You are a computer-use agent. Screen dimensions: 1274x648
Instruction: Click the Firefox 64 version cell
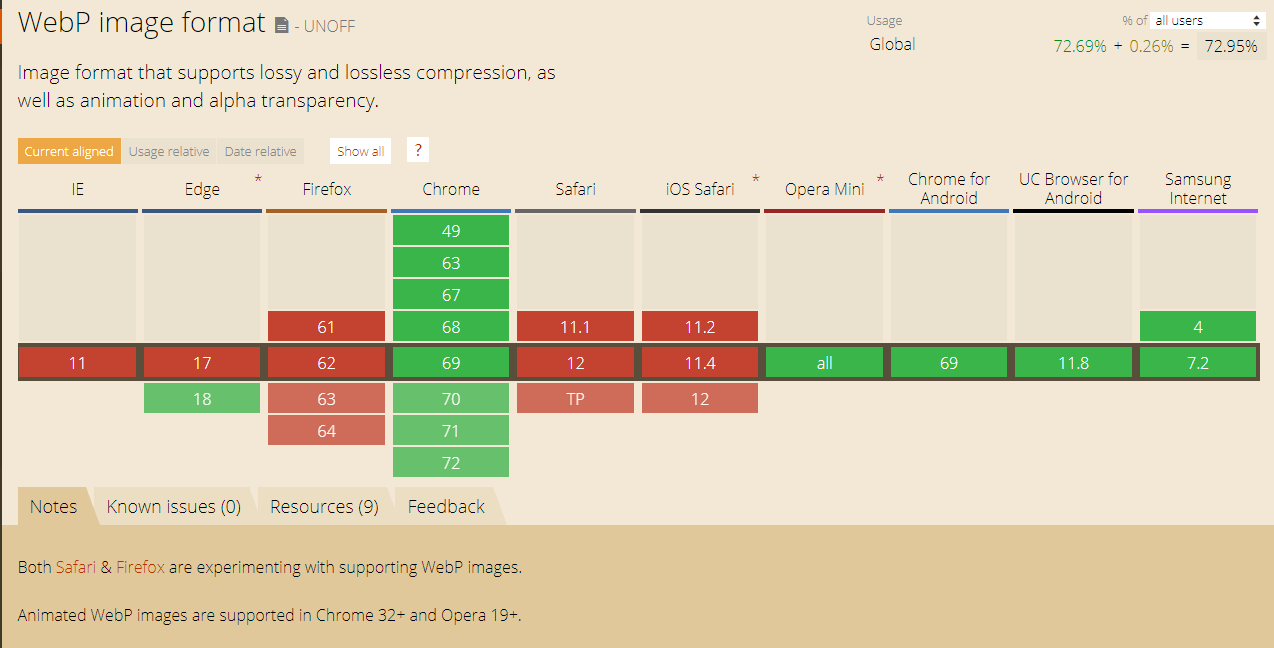point(327,430)
